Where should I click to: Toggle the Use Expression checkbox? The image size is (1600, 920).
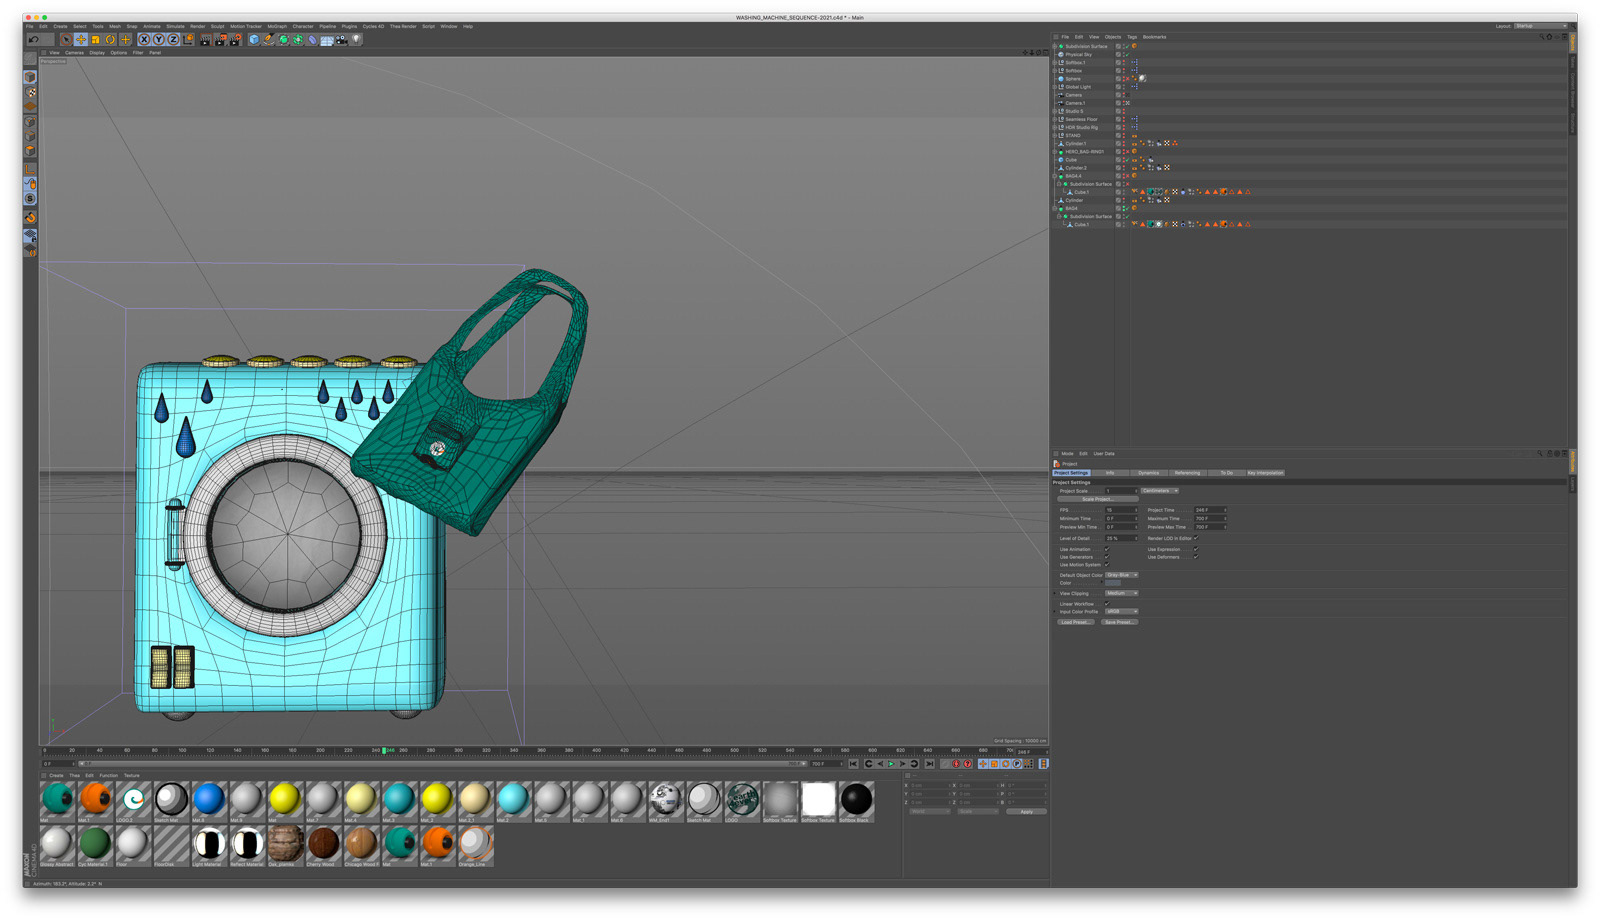1195,549
